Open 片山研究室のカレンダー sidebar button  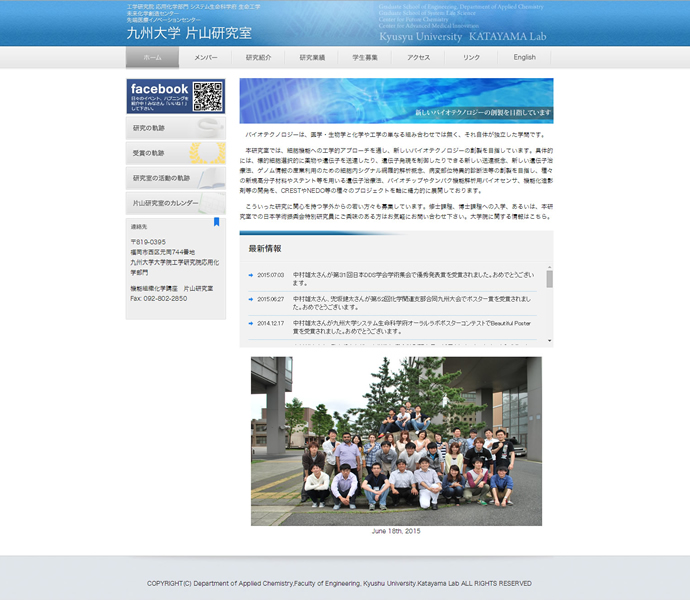point(176,203)
